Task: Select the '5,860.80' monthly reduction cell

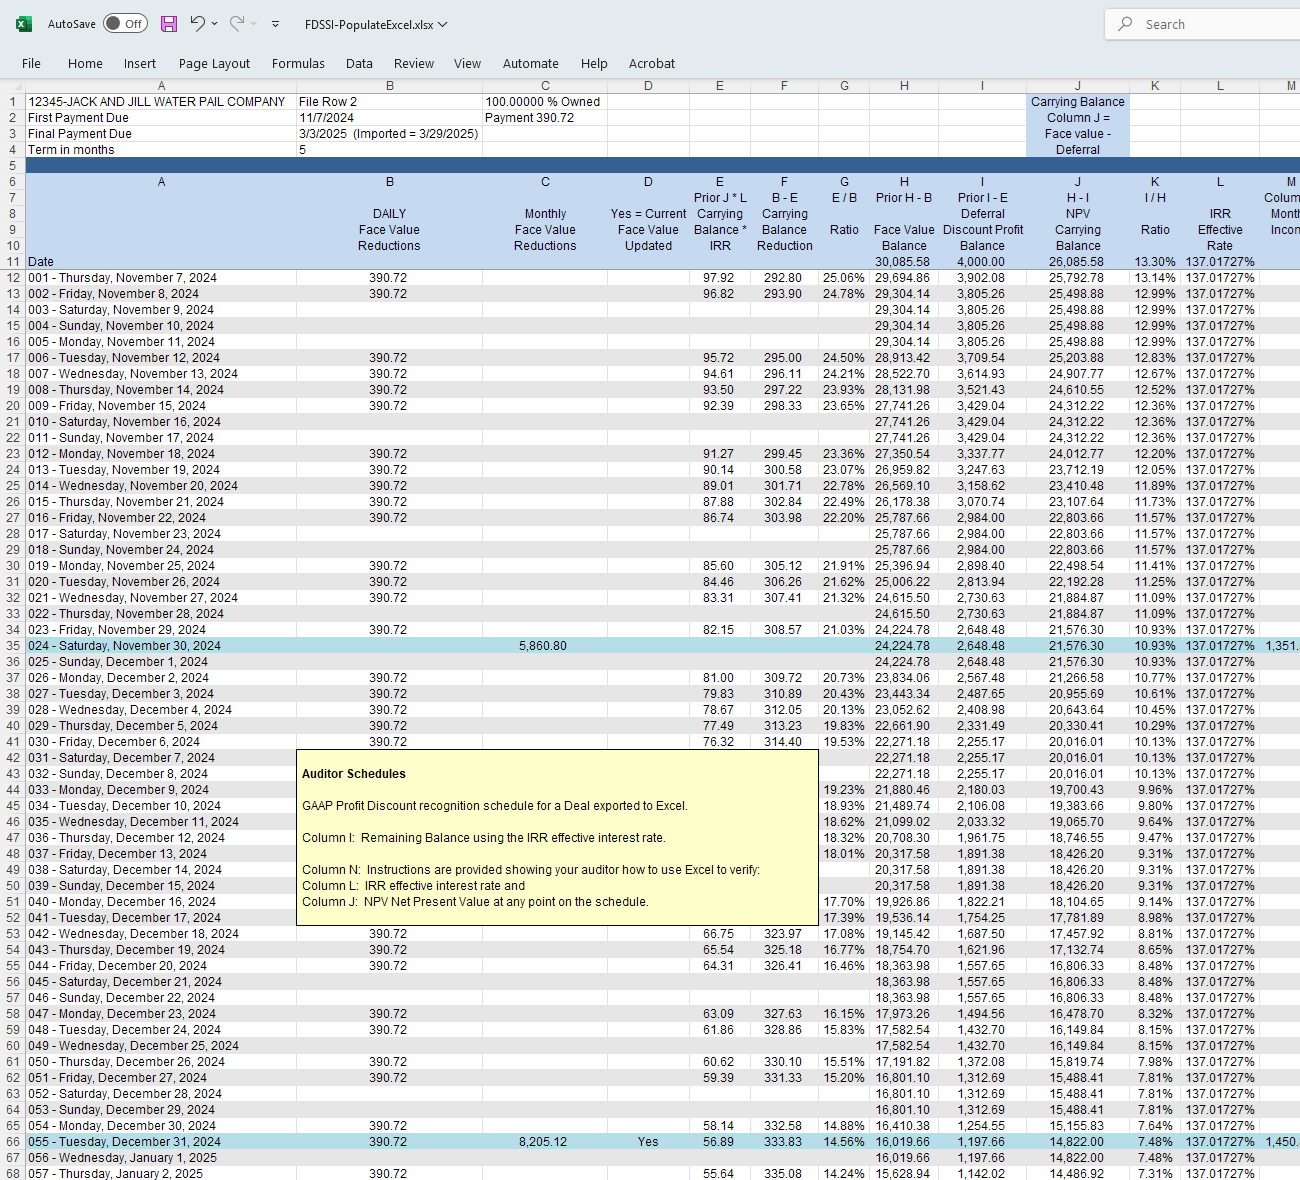Action: coord(545,646)
